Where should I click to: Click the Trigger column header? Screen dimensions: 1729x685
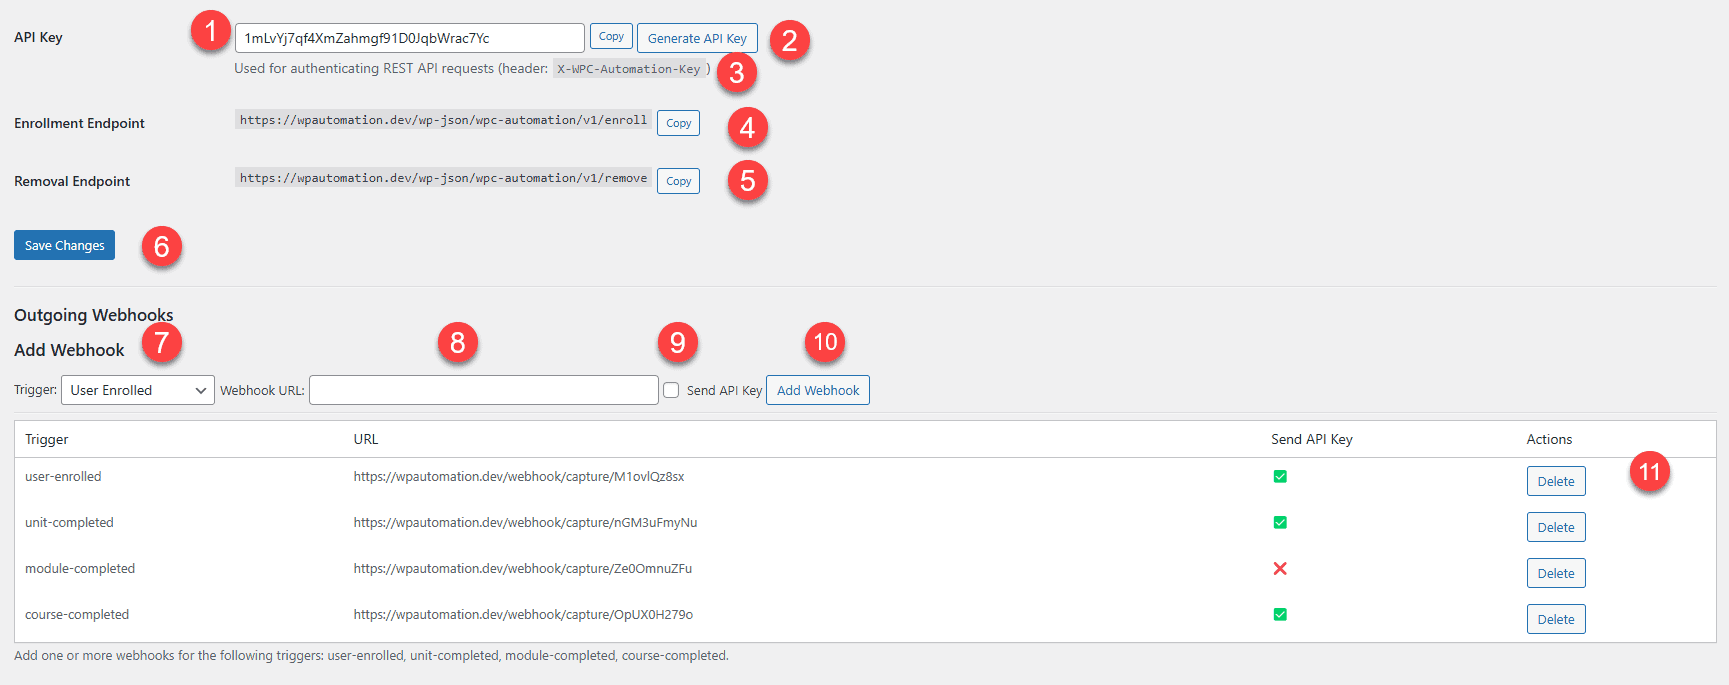pyautogui.click(x=47, y=439)
